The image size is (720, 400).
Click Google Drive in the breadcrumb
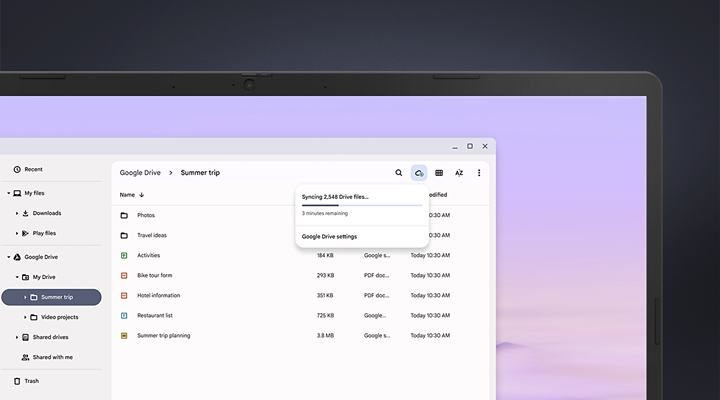140,173
